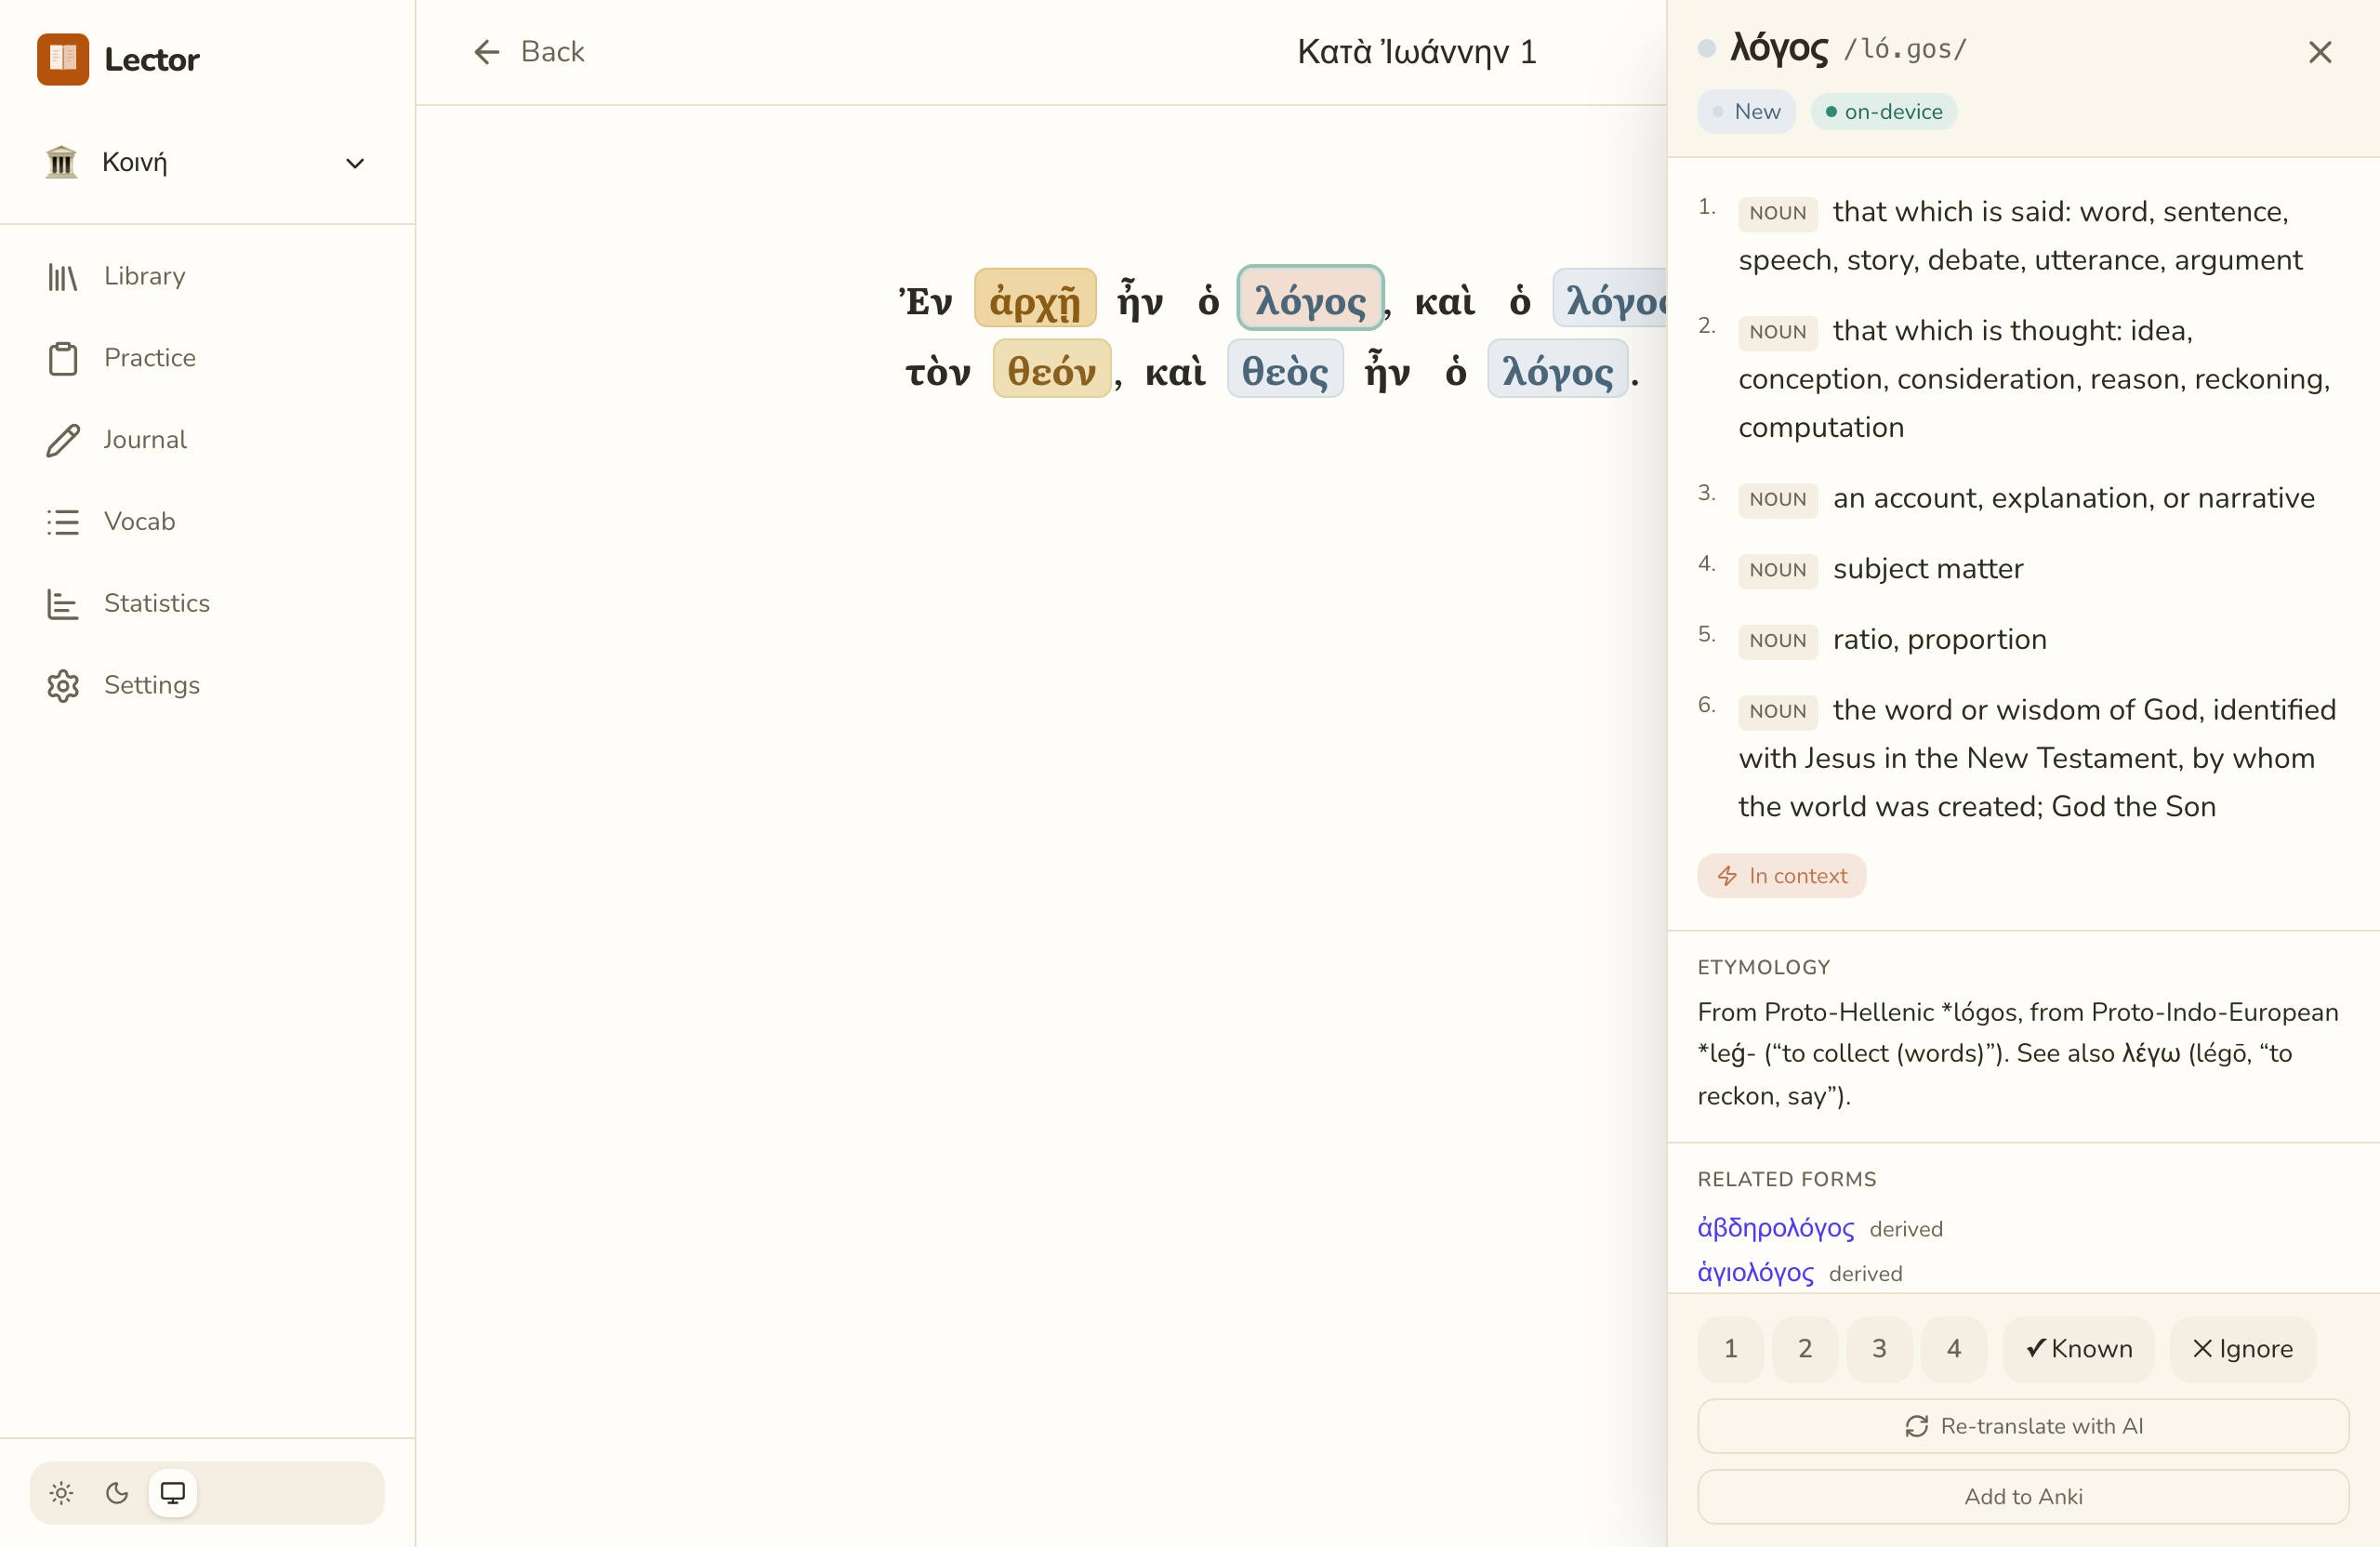Click the Settings gear icon

[63, 686]
